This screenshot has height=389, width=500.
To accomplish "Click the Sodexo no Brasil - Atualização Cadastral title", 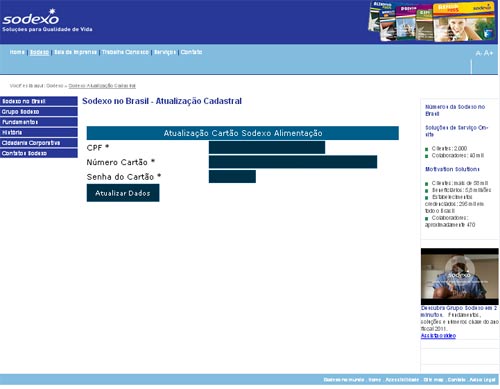I will point(162,101).
